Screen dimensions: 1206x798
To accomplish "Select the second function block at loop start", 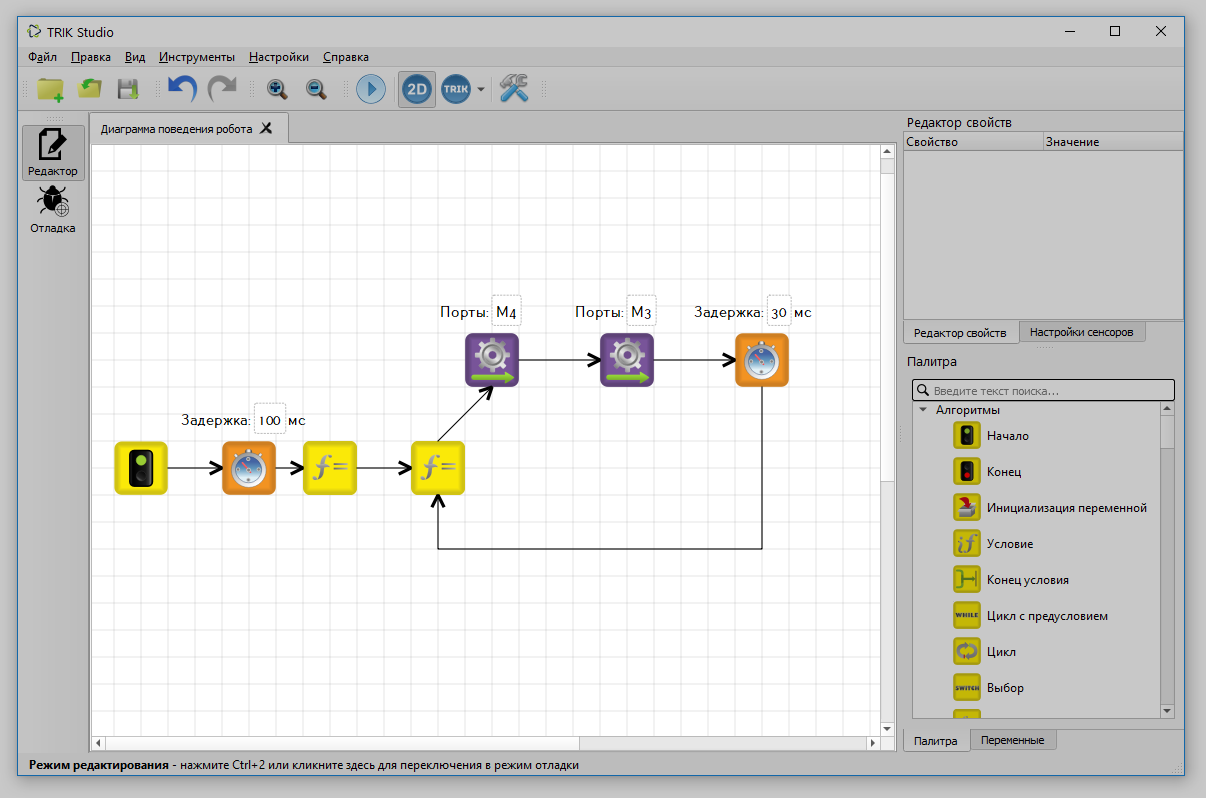I will (x=438, y=468).
